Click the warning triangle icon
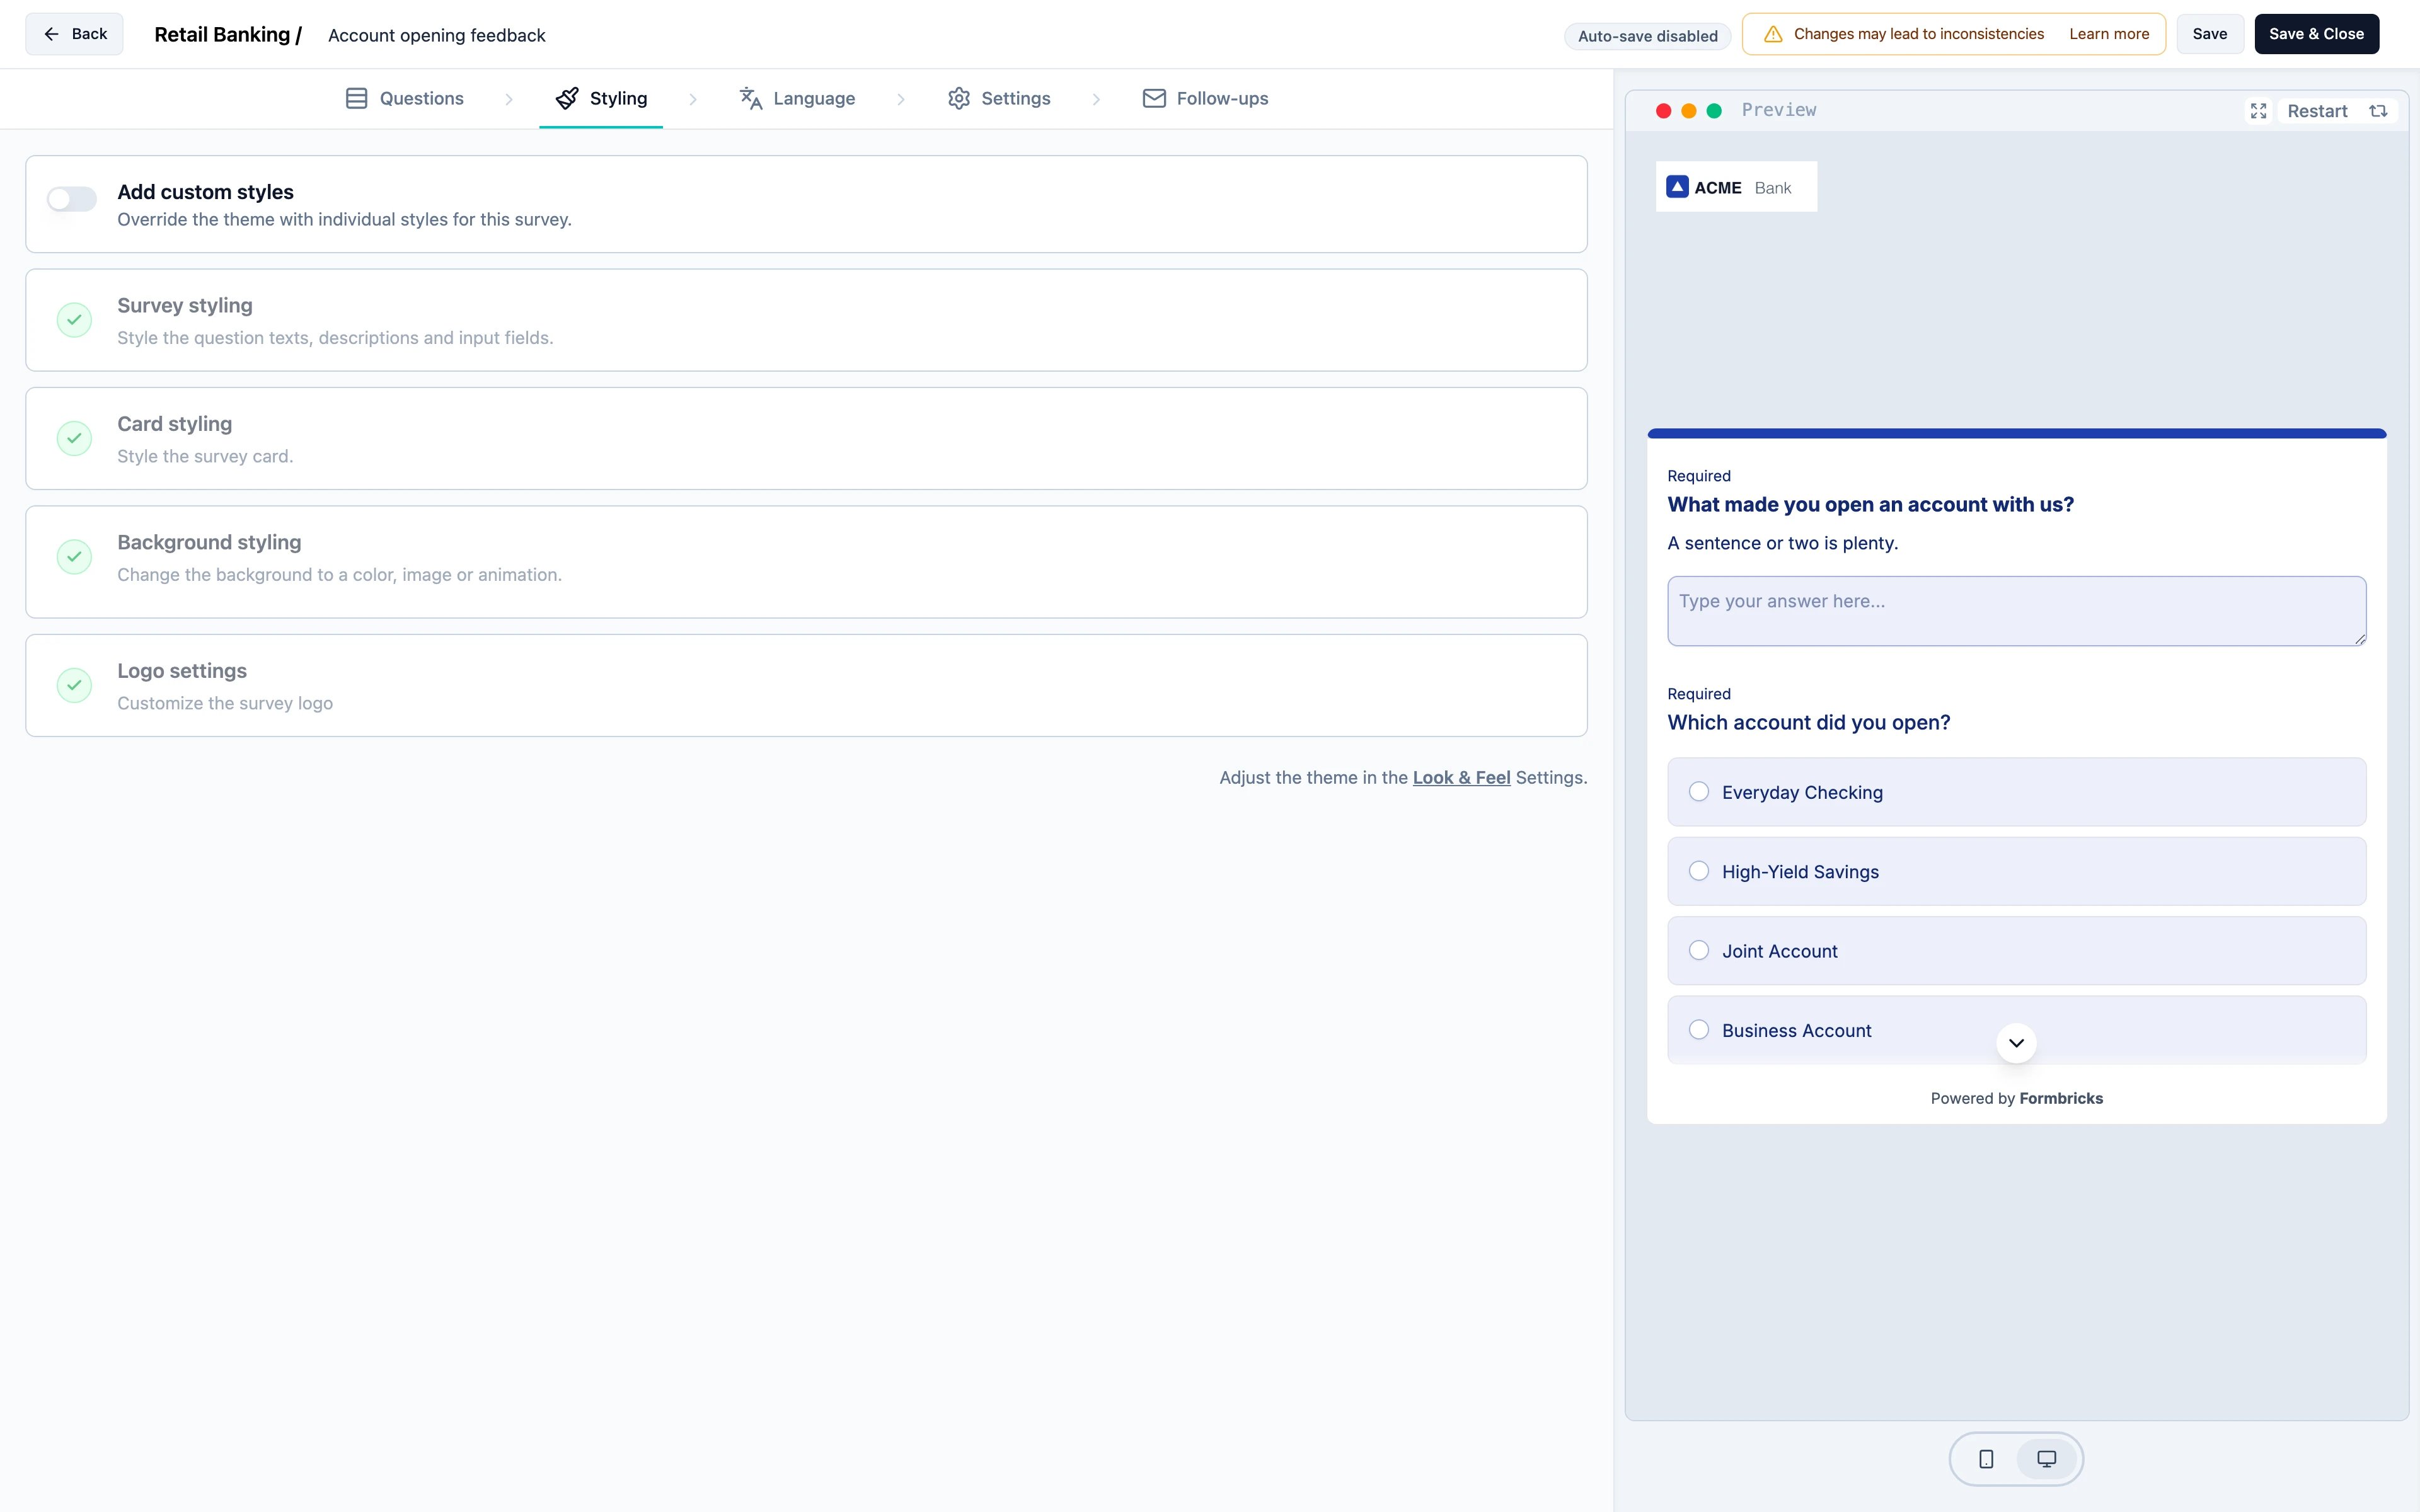2420x1512 pixels. click(x=1773, y=34)
